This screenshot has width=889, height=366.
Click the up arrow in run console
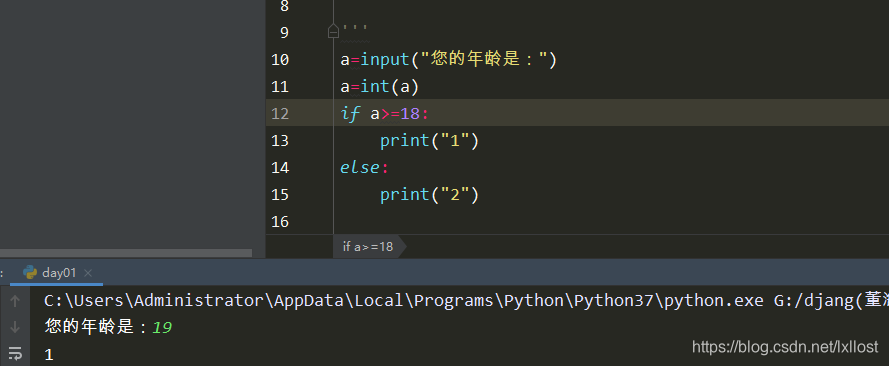(x=15, y=301)
